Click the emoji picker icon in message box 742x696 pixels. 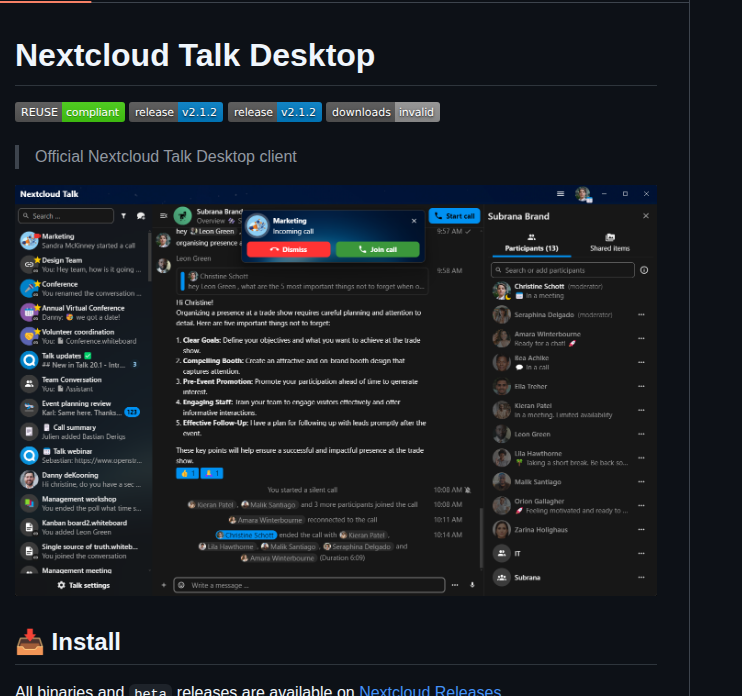point(181,585)
